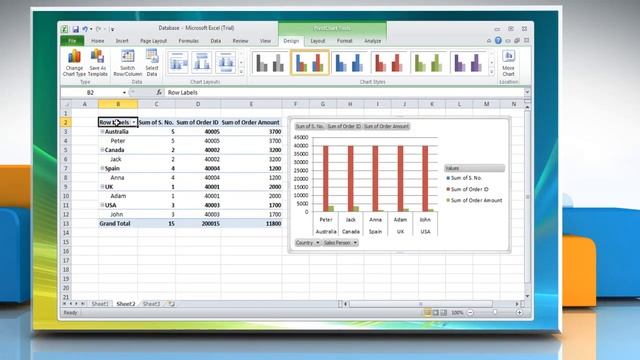Switch to Page Layout view icon

click(436, 313)
